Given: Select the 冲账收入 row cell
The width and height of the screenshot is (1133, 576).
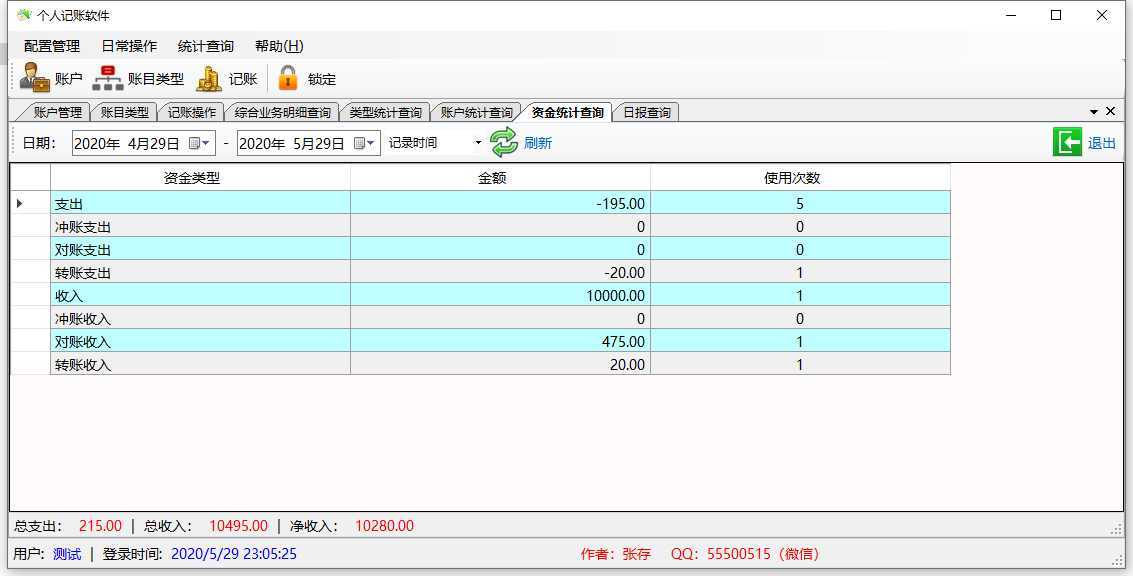Looking at the screenshot, I should pyautogui.click(x=200, y=318).
